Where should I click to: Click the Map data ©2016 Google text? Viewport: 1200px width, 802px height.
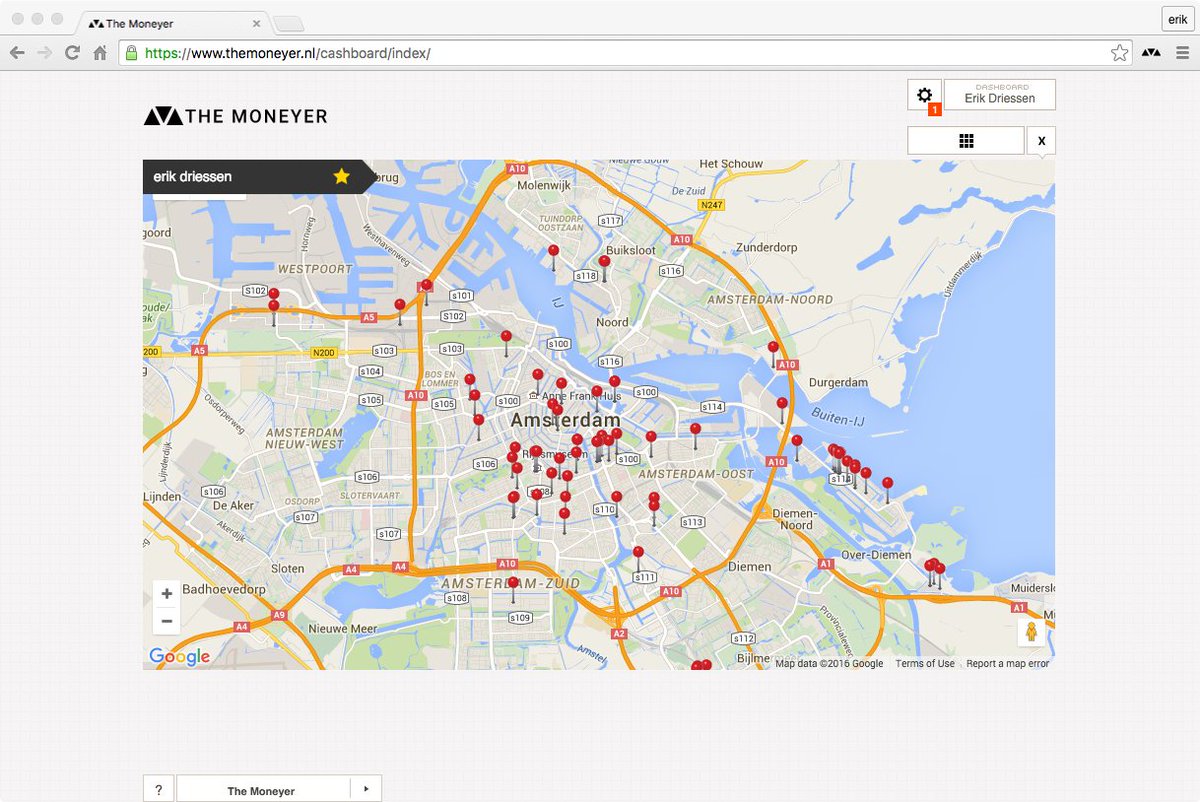click(x=829, y=664)
